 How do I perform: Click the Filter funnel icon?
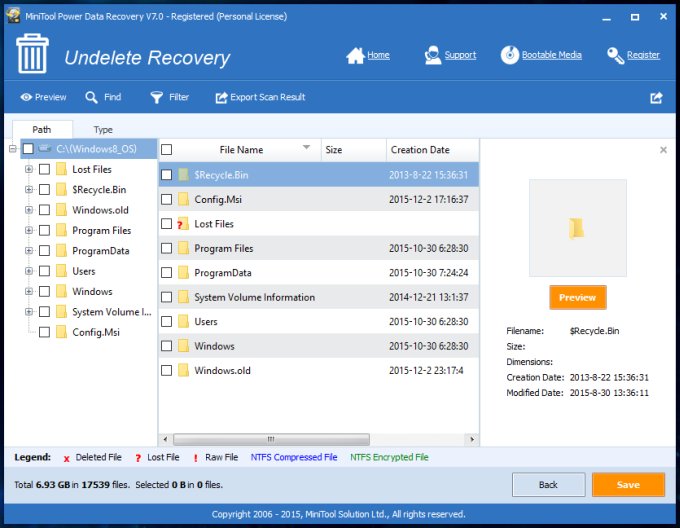(157, 98)
